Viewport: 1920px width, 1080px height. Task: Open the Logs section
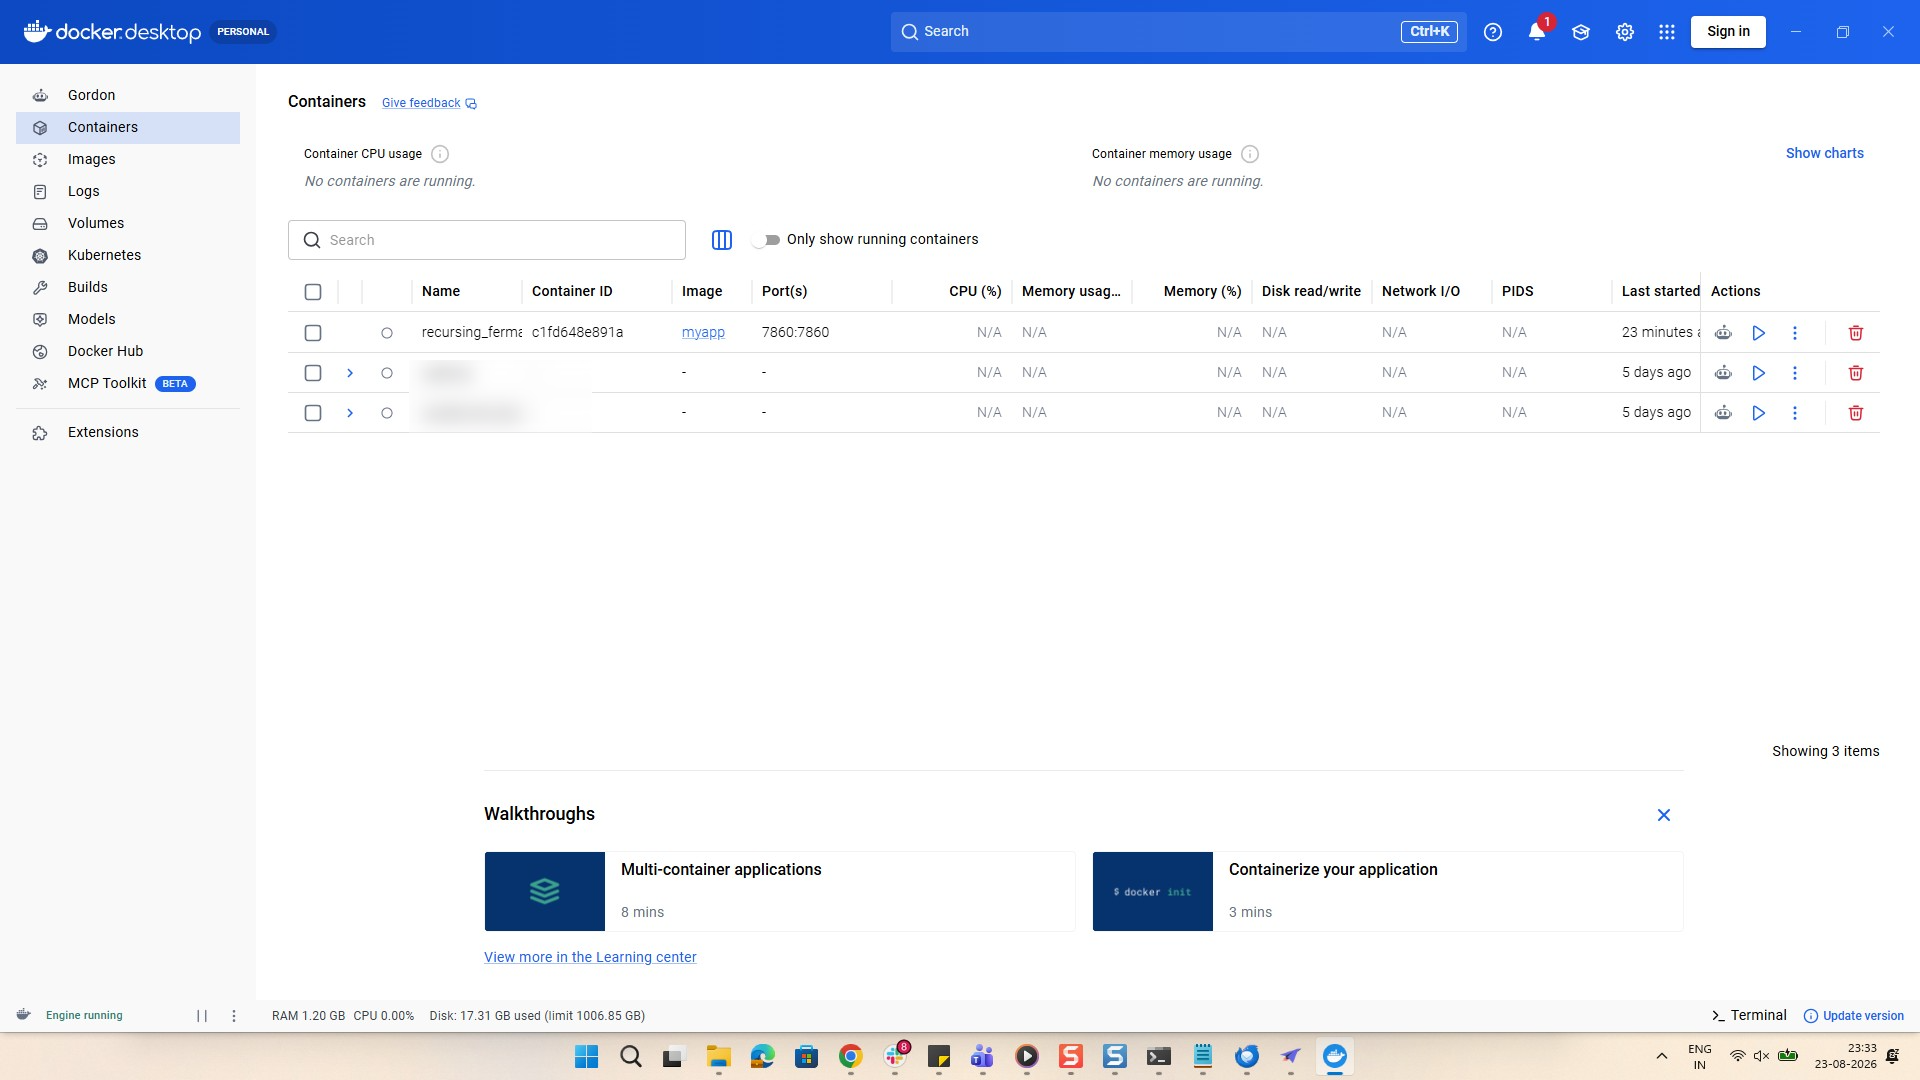click(x=127, y=191)
